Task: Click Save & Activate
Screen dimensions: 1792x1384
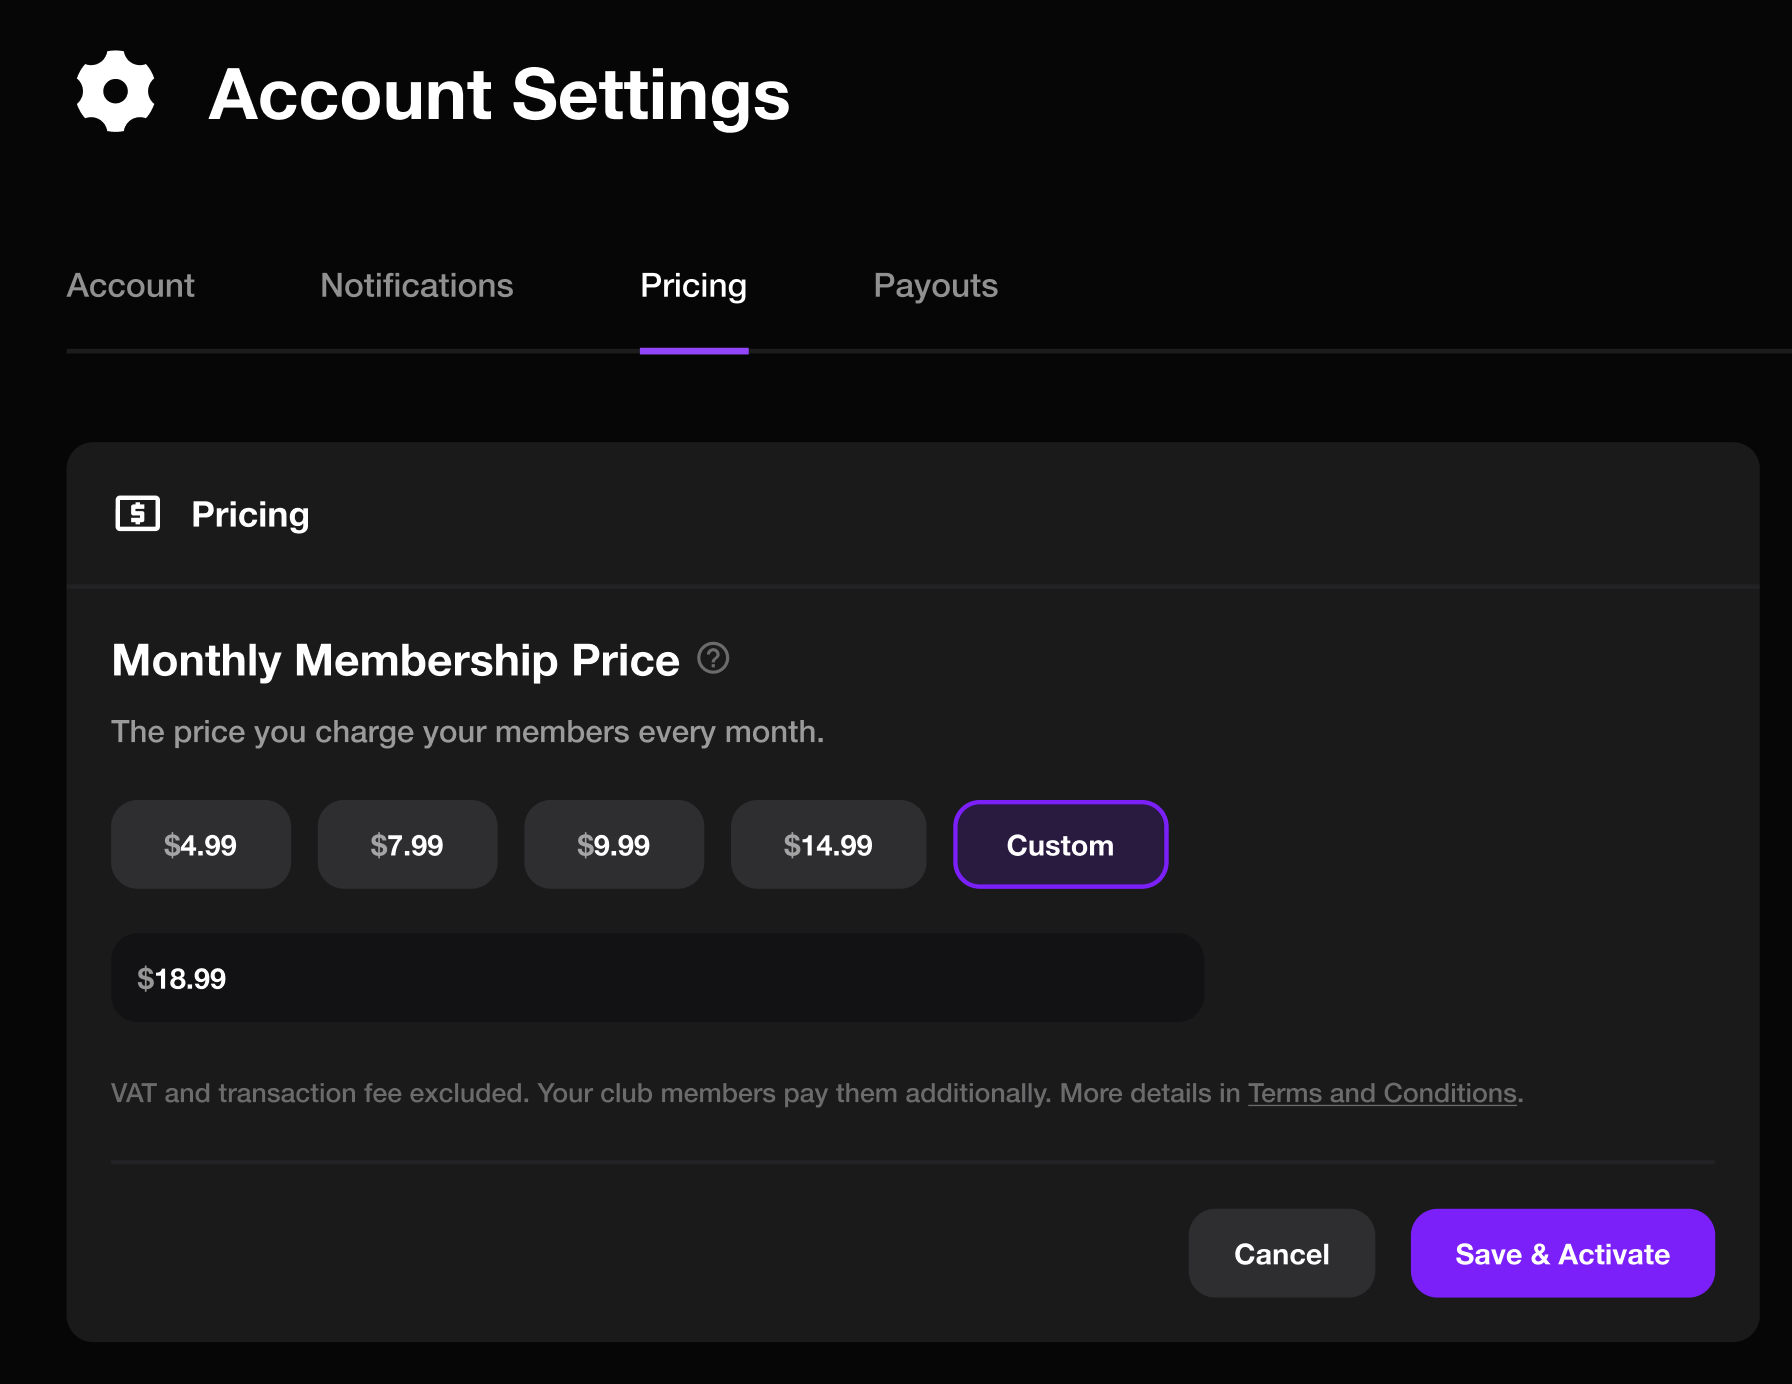Action: [x=1562, y=1253]
